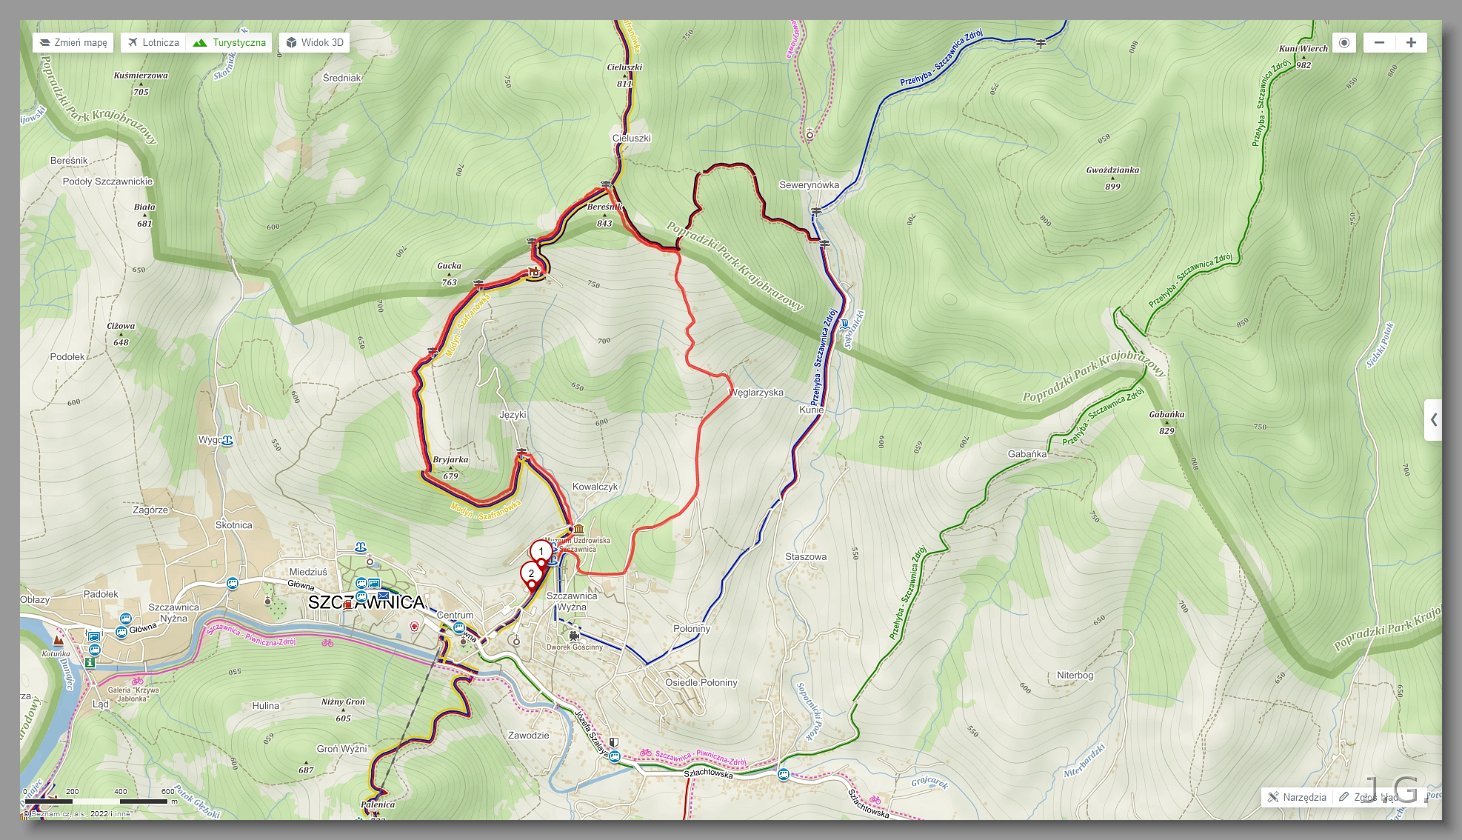Click the Bryjarka peak label
1462x840 pixels.
click(450, 460)
